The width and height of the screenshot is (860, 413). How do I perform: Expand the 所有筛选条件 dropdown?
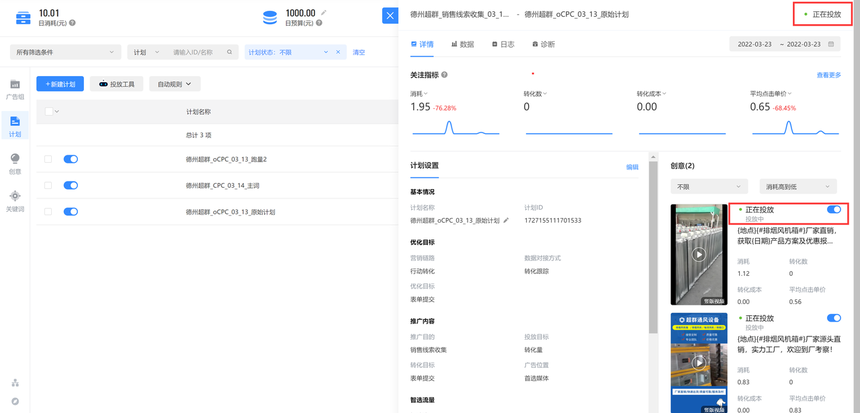coord(65,52)
